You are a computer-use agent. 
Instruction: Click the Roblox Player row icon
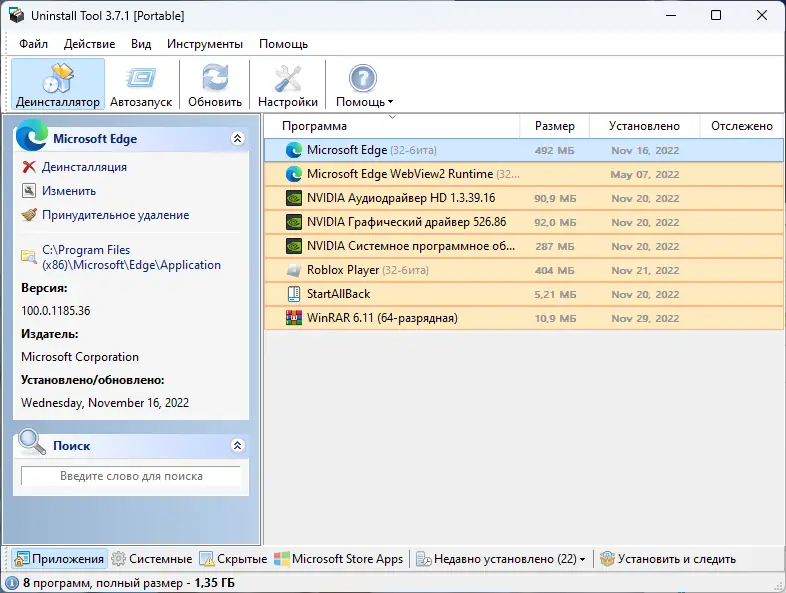pos(294,271)
